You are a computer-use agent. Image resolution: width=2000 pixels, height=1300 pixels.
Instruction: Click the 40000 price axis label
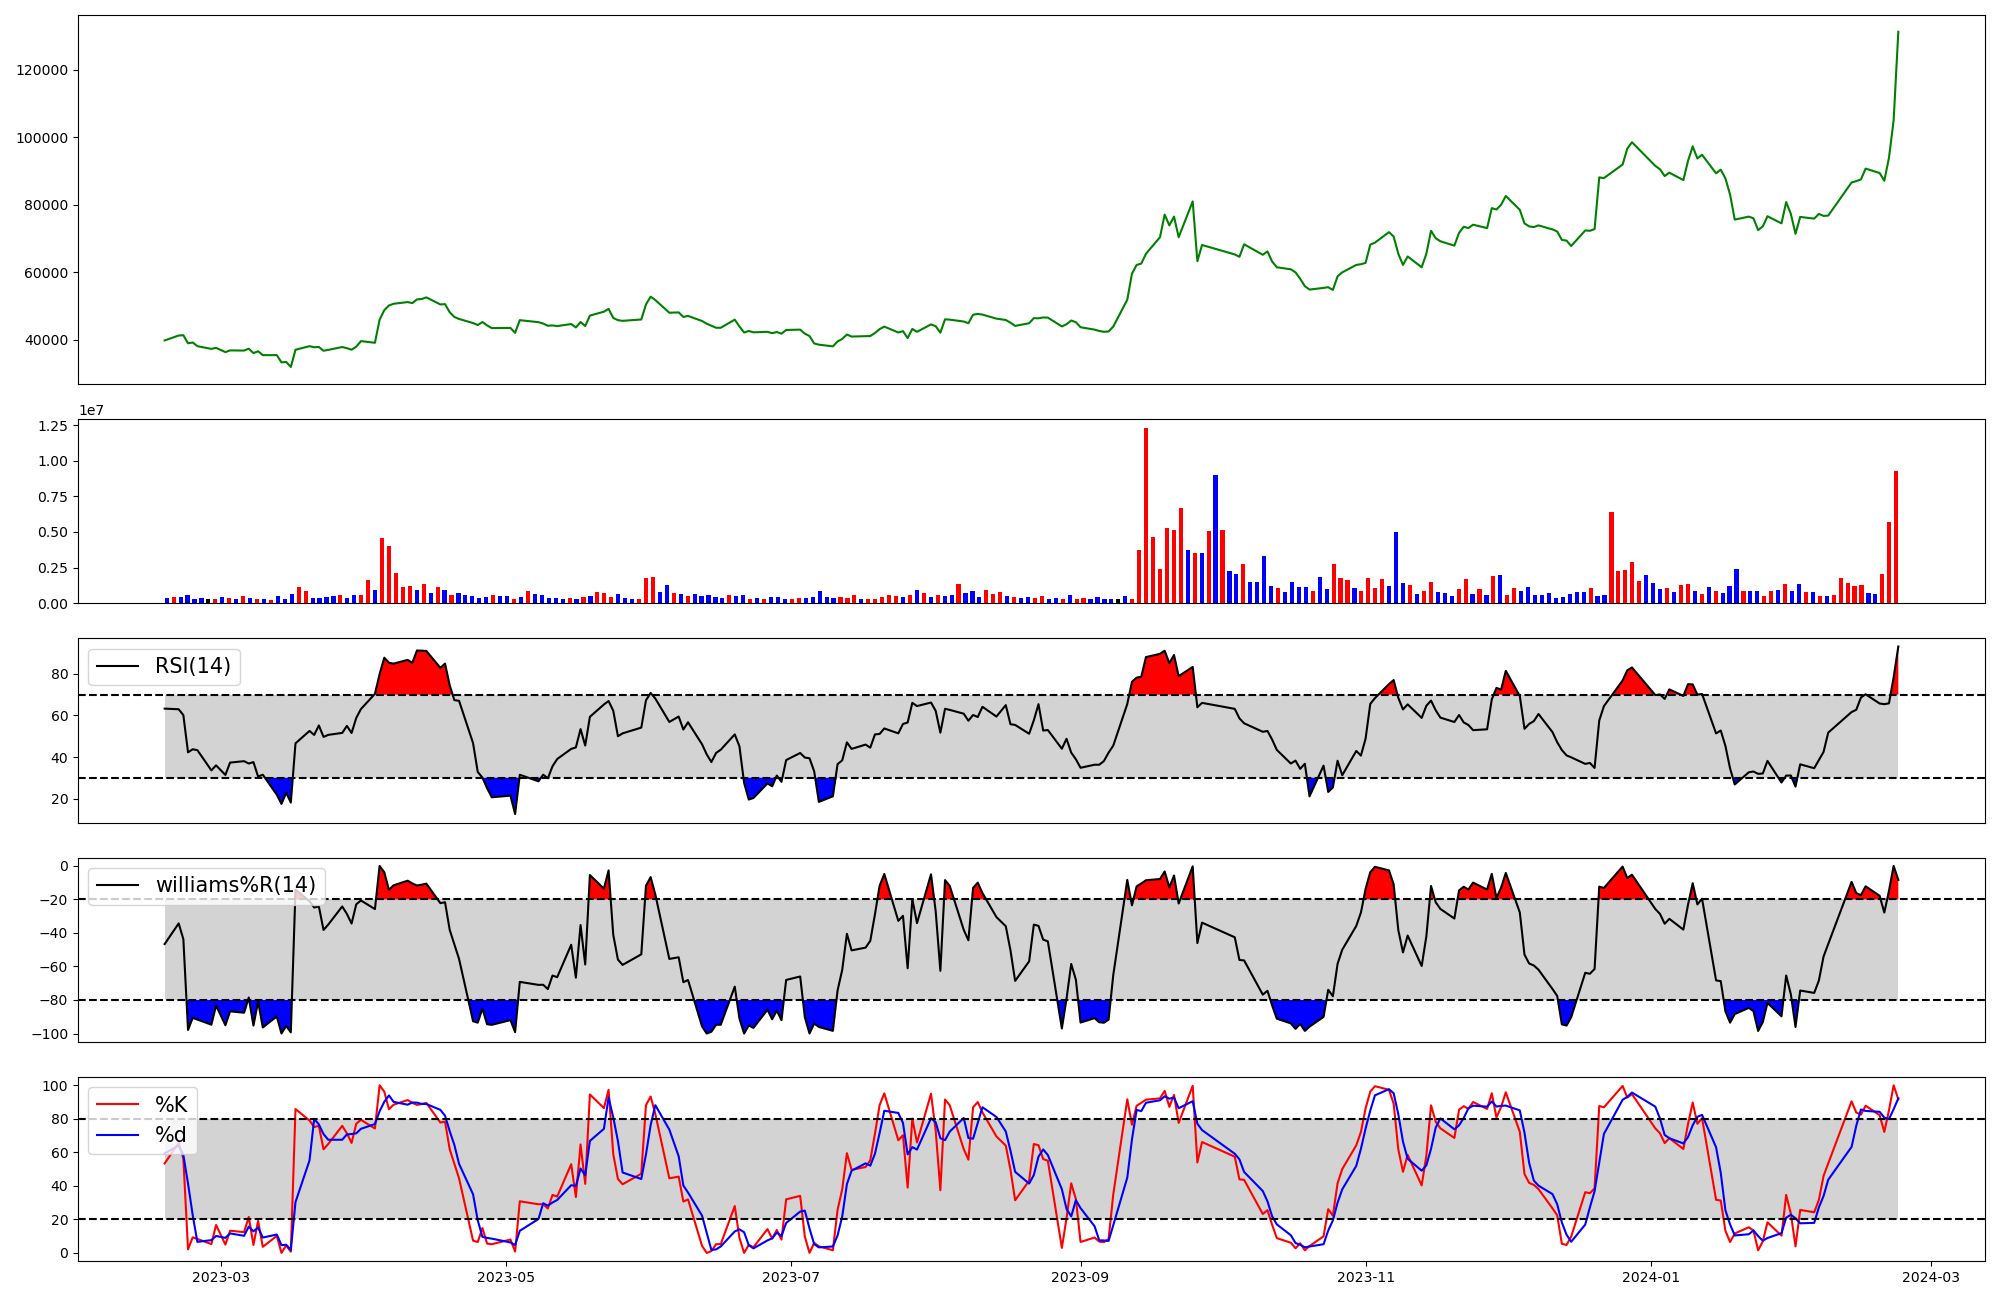tap(46, 340)
